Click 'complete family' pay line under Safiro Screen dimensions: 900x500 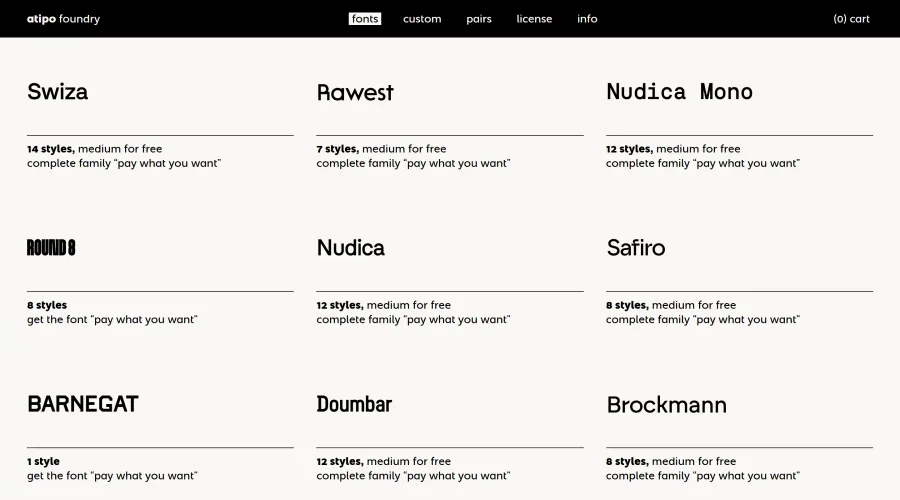[x=703, y=320]
